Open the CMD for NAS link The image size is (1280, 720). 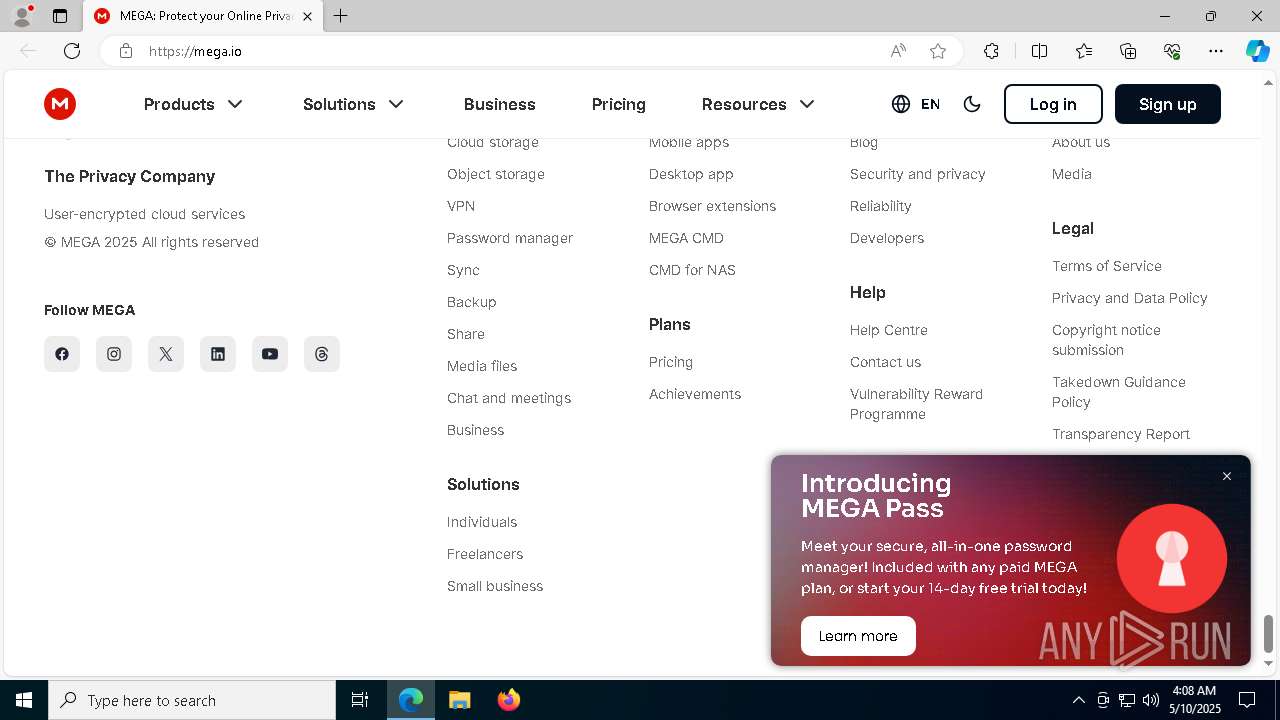coord(692,270)
